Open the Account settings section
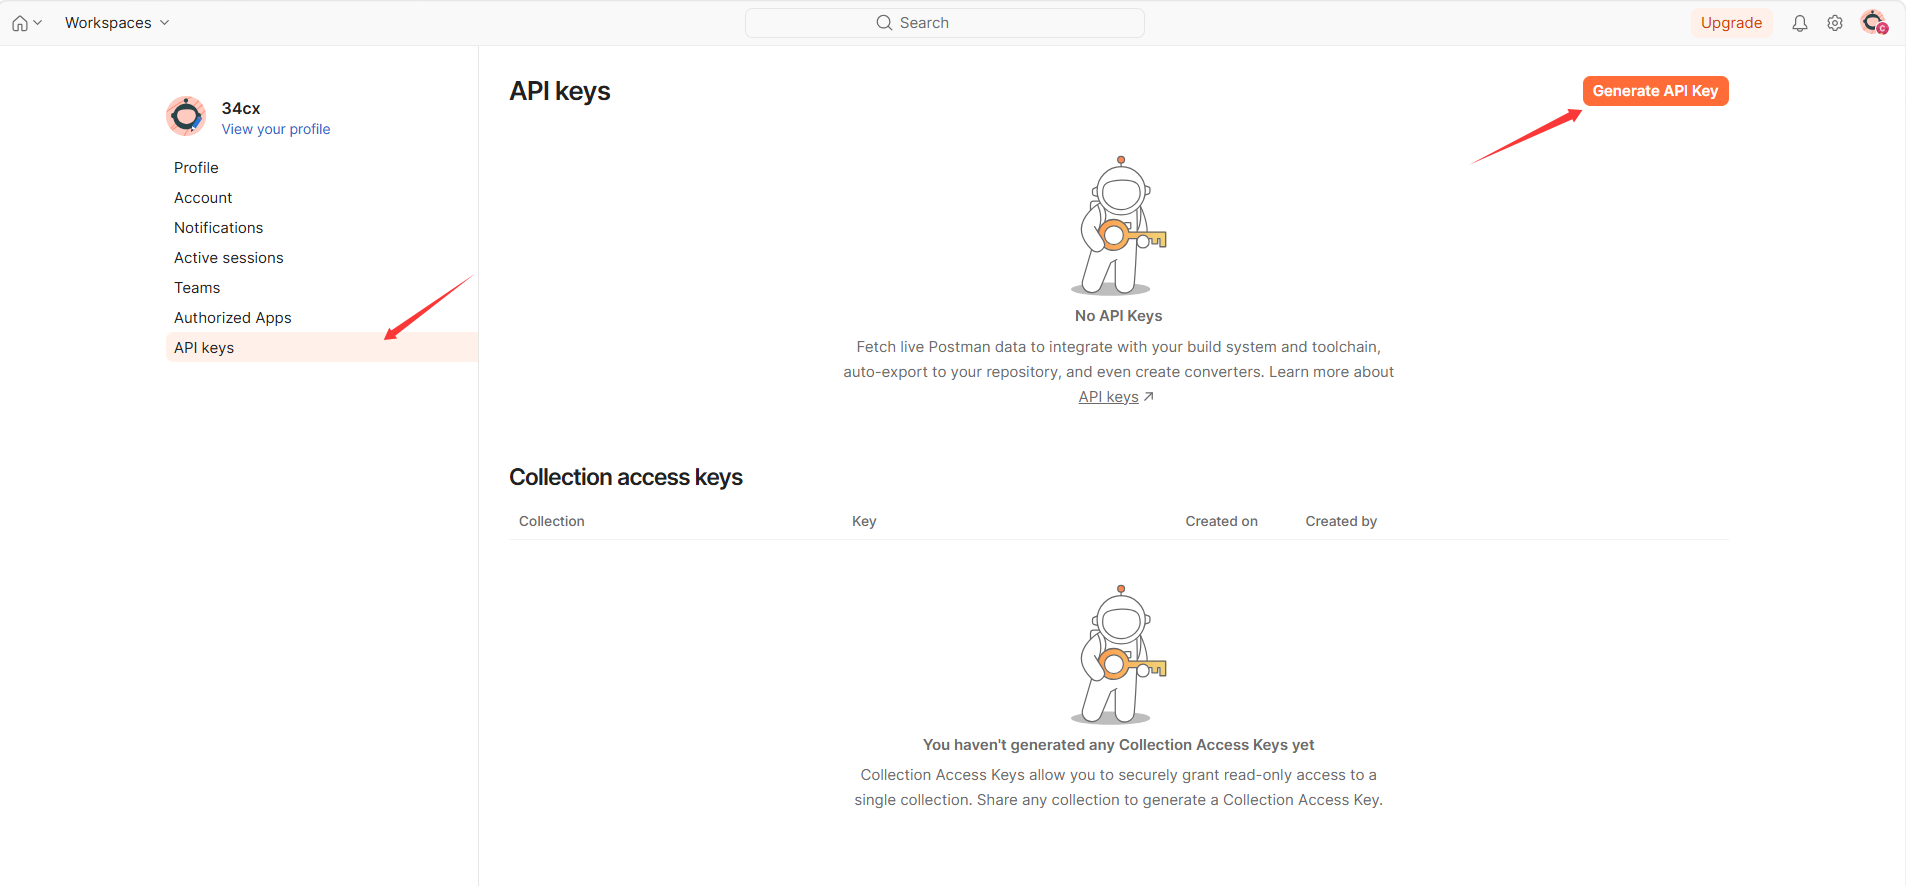Viewport: 1909px width, 886px height. [x=203, y=198]
